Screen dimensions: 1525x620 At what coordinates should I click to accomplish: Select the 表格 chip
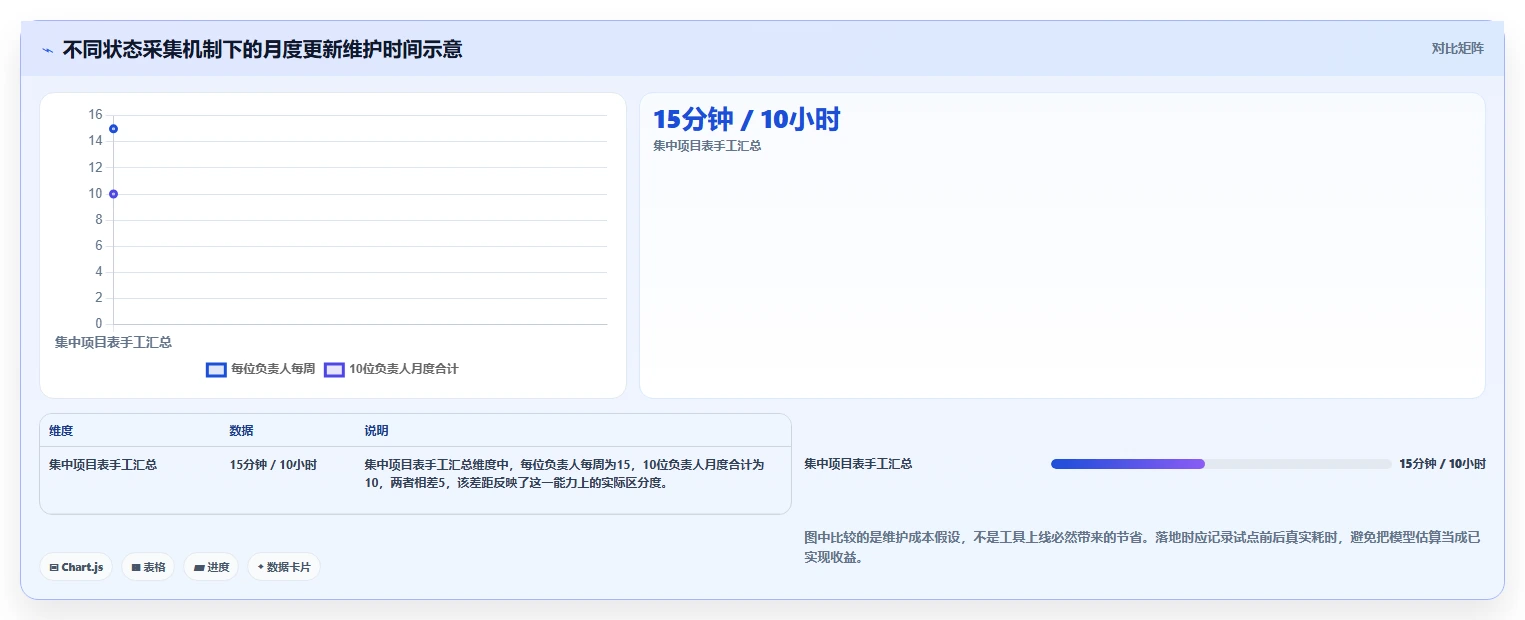[x=148, y=567]
